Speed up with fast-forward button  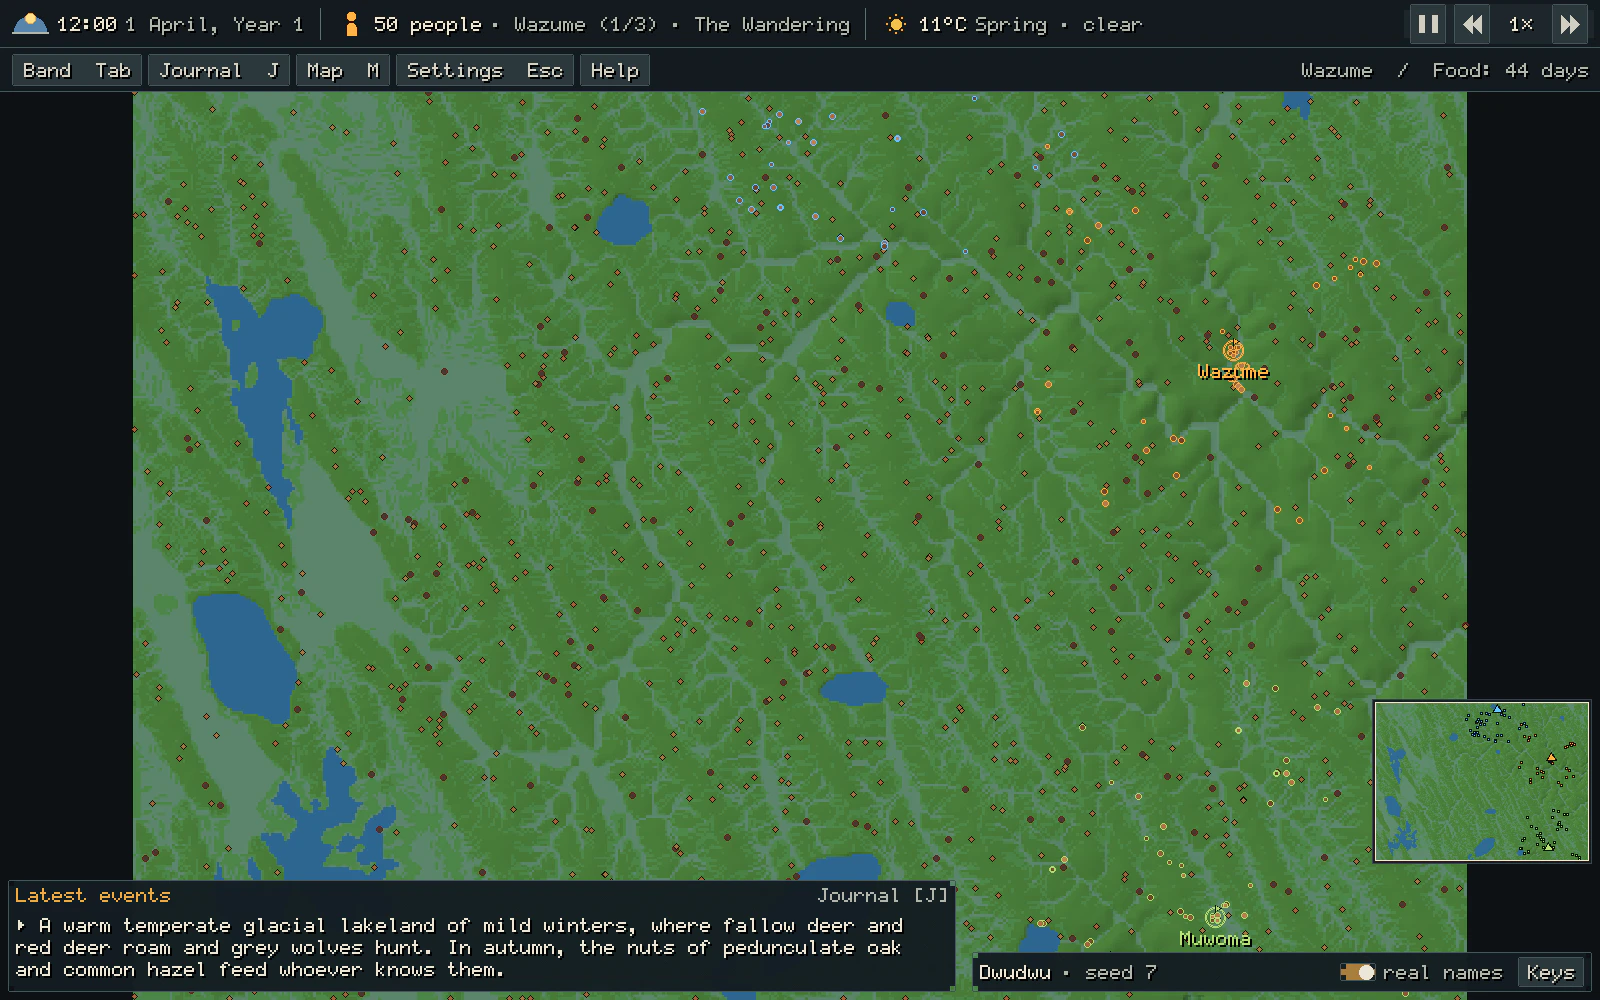(1570, 24)
